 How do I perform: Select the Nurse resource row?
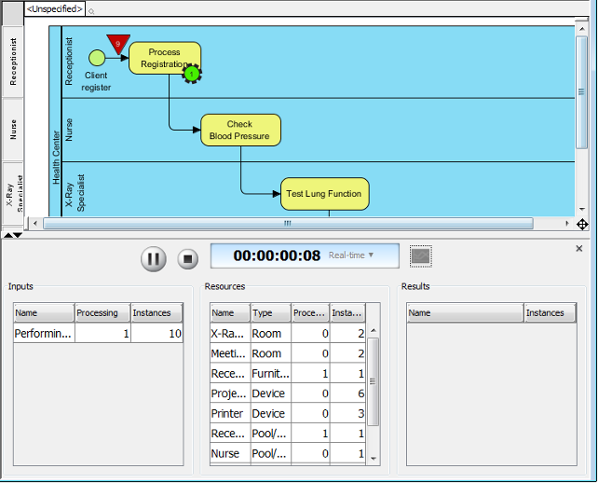pos(288,454)
